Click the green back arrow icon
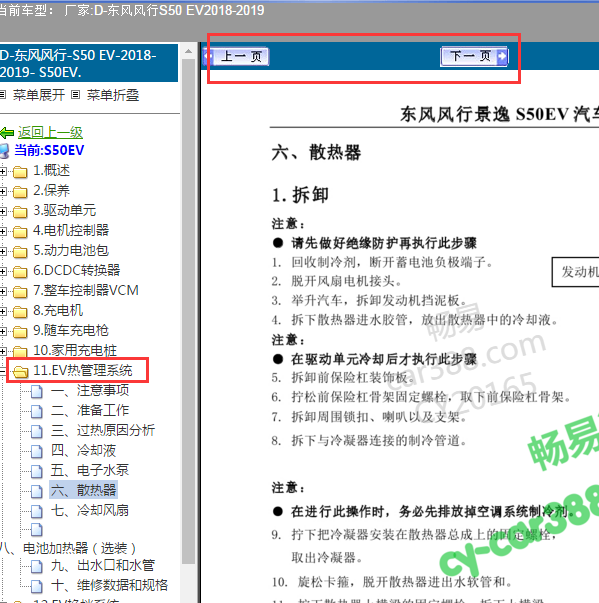This screenshot has width=599, height=603. [x=7, y=133]
